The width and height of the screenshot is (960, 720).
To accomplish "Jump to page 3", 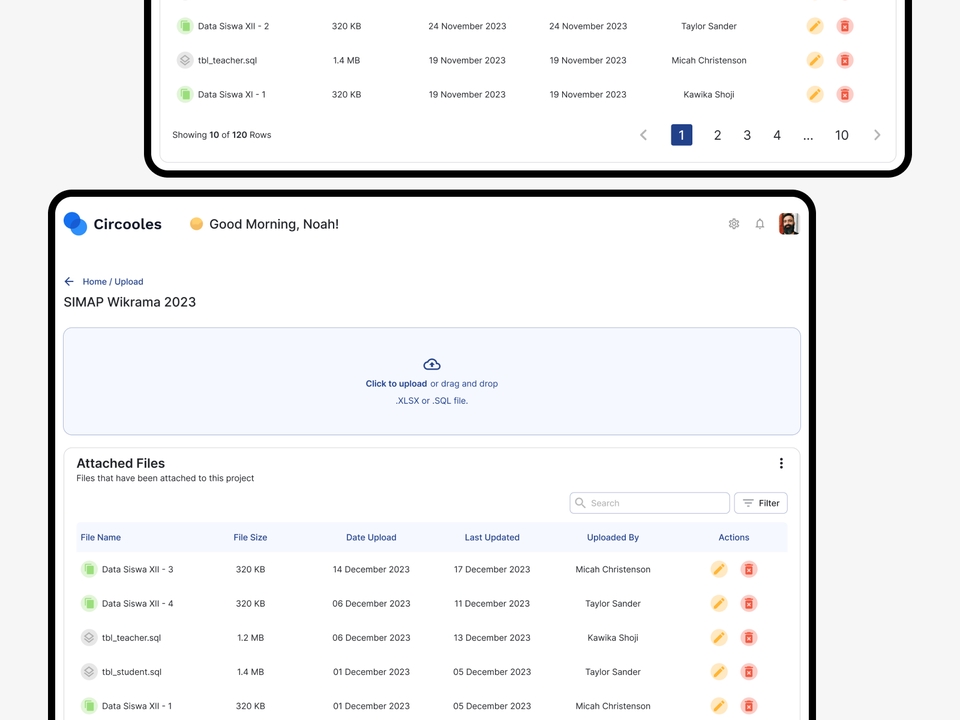I will tap(747, 135).
